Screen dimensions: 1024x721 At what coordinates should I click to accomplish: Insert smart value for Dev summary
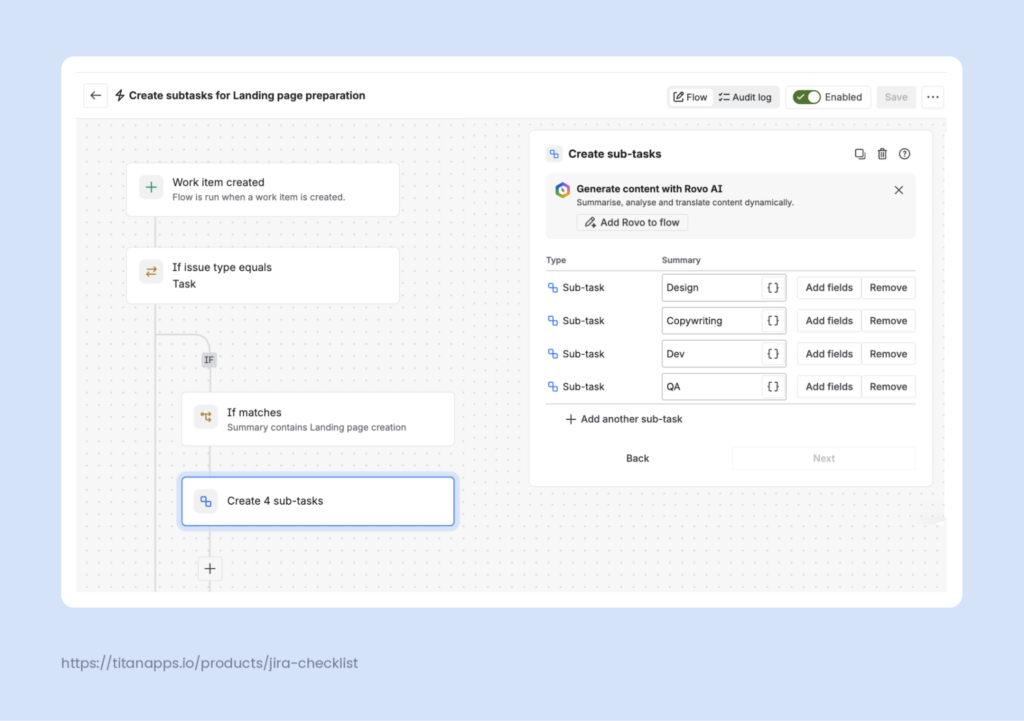tap(773, 354)
